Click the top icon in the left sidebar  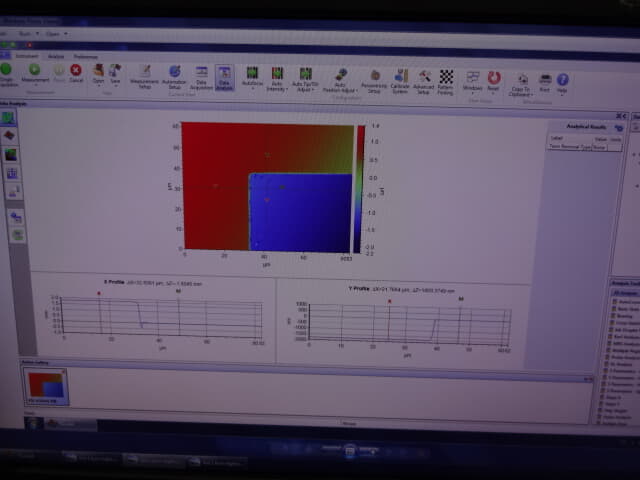click(10, 117)
